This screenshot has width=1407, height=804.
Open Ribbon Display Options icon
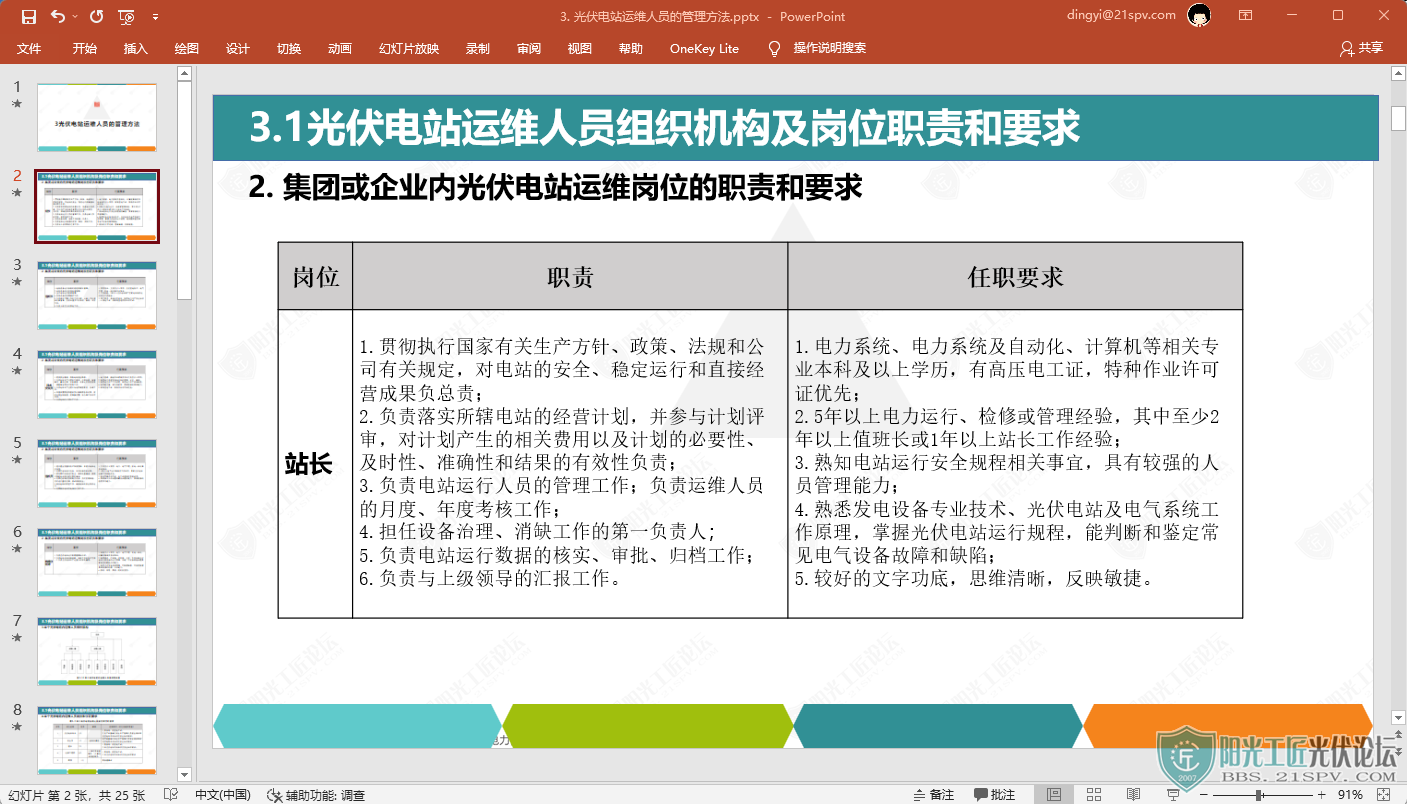click(1245, 16)
